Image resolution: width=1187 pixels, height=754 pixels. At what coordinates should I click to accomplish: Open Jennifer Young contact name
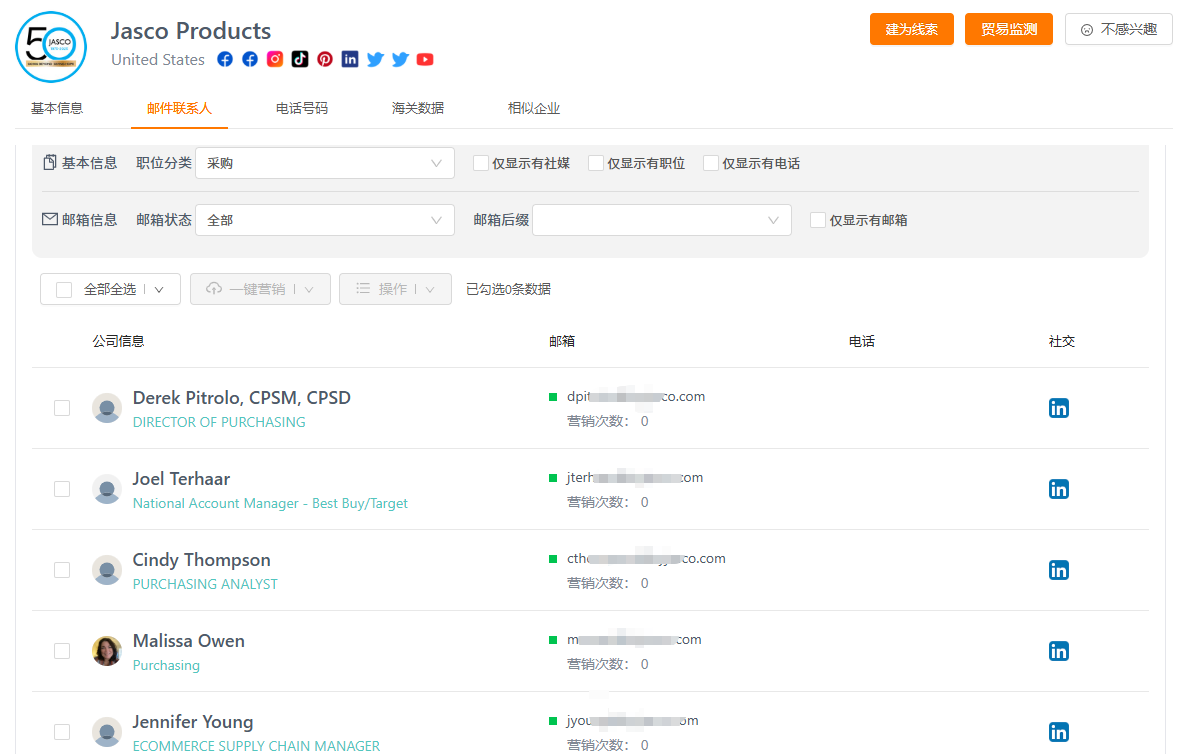[x=192, y=721]
